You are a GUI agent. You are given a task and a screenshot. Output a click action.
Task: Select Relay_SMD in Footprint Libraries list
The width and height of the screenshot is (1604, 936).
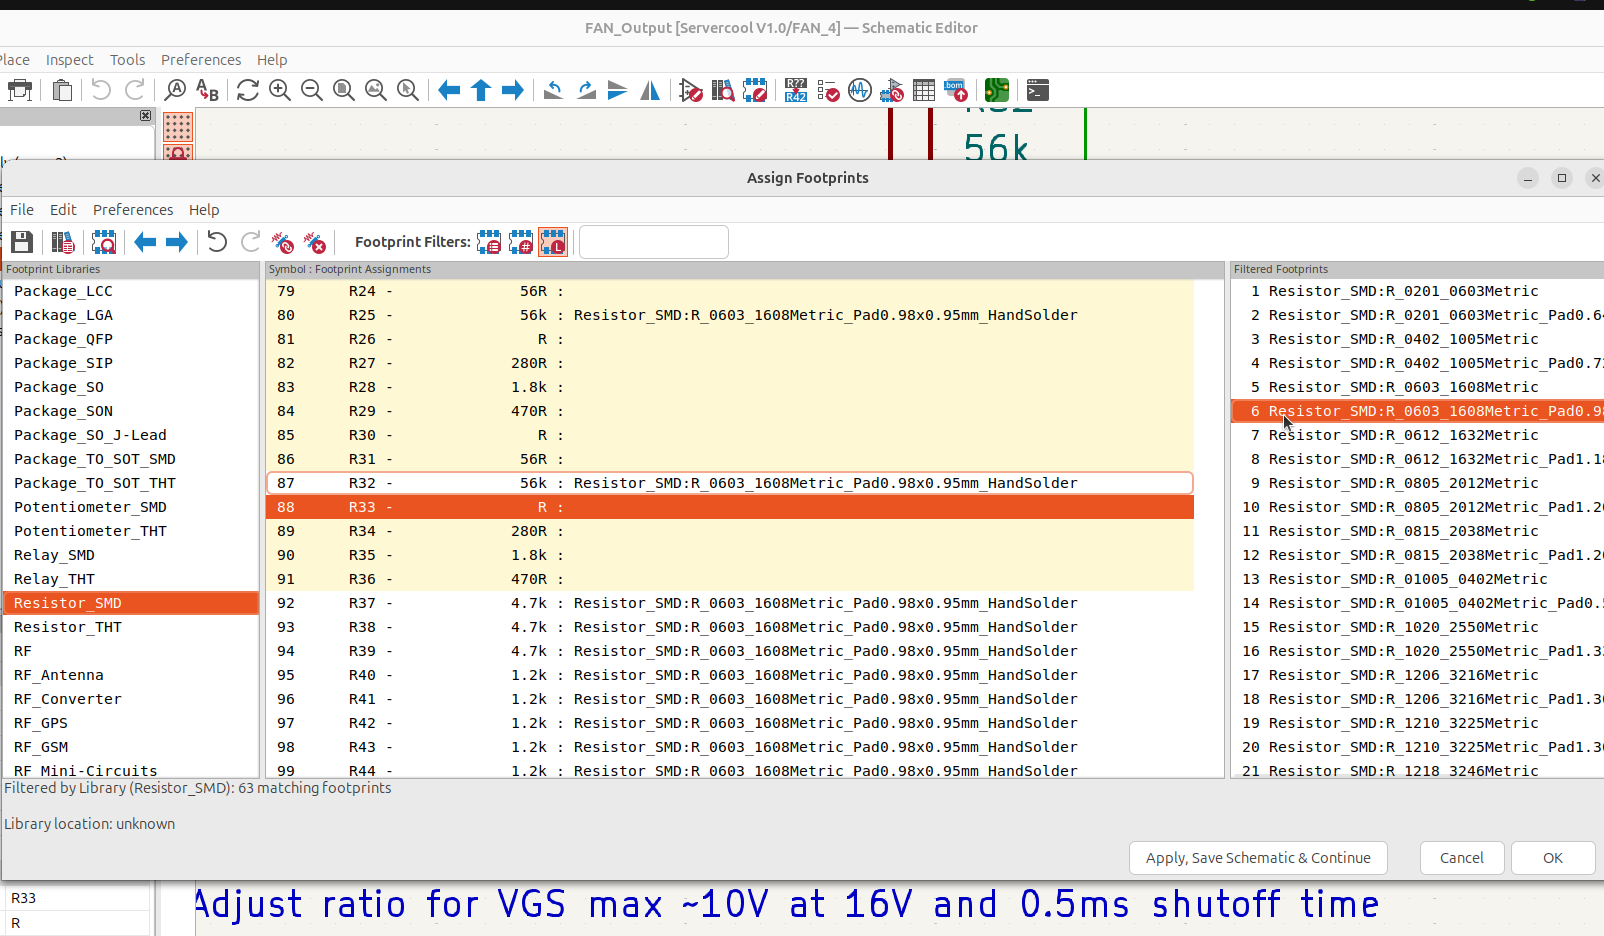[x=131, y=555]
